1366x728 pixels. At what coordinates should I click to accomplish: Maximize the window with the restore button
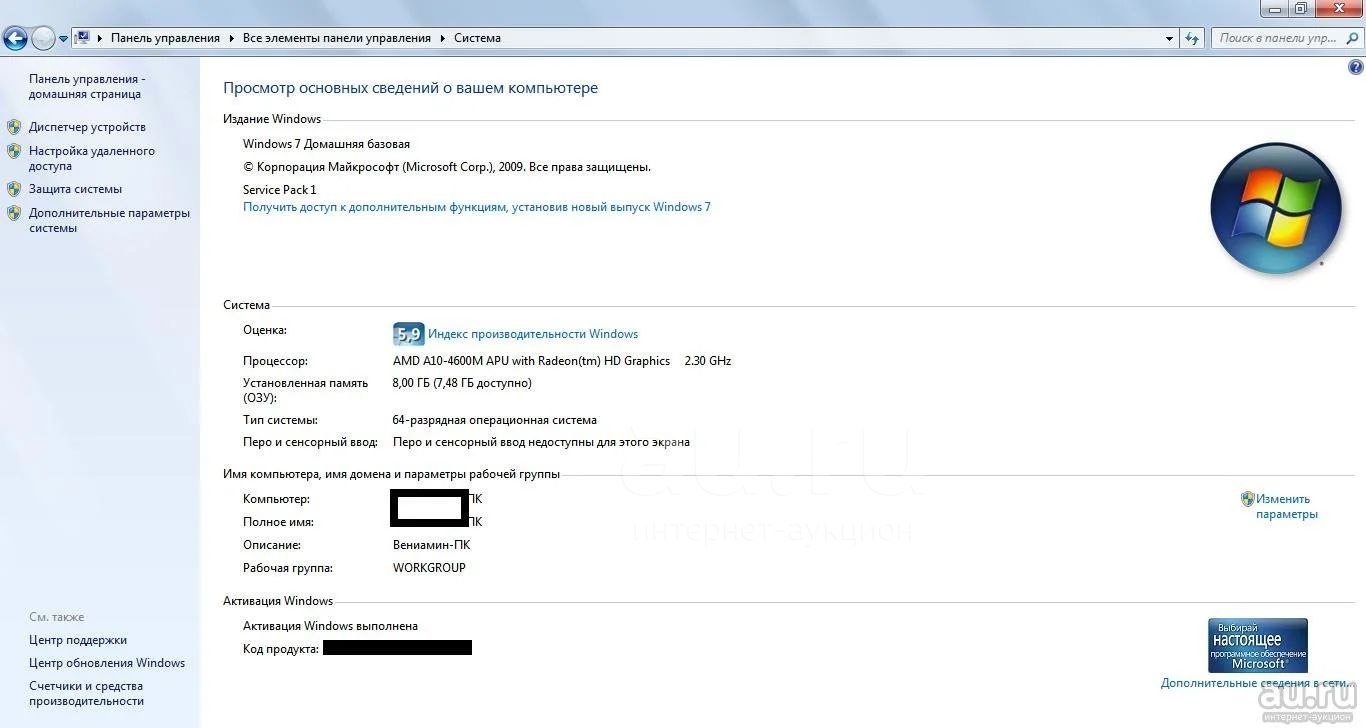pyautogui.click(x=1300, y=8)
